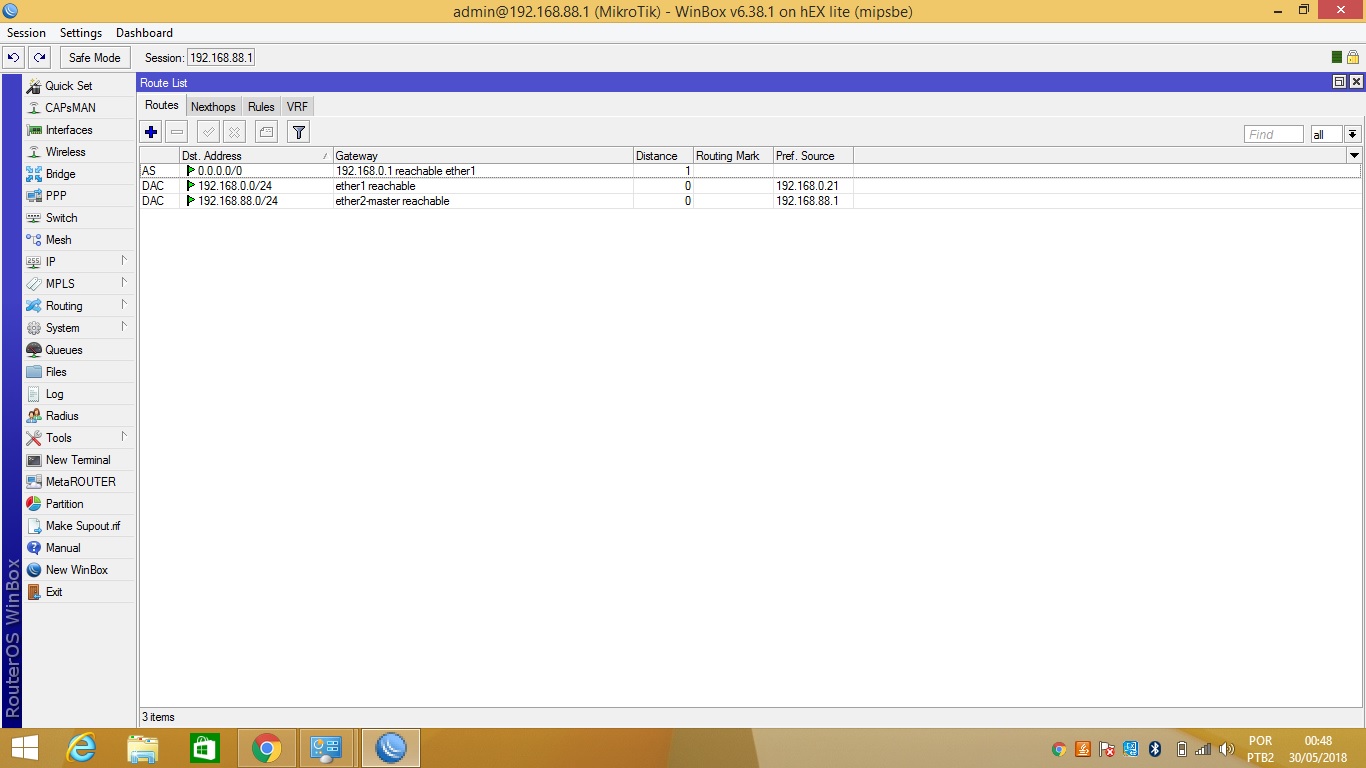Image resolution: width=1366 pixels, height=768 pixels.
Task: Enable route with checkmark icon
Action: (x=208, y=132)
